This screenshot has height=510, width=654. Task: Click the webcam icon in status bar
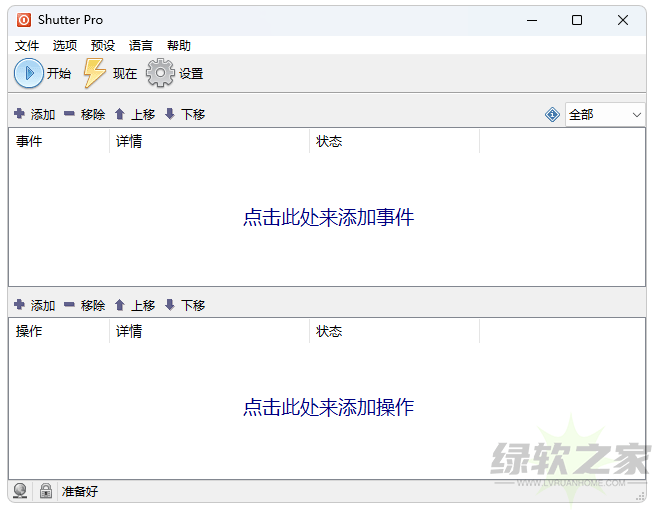pos(20,491)
